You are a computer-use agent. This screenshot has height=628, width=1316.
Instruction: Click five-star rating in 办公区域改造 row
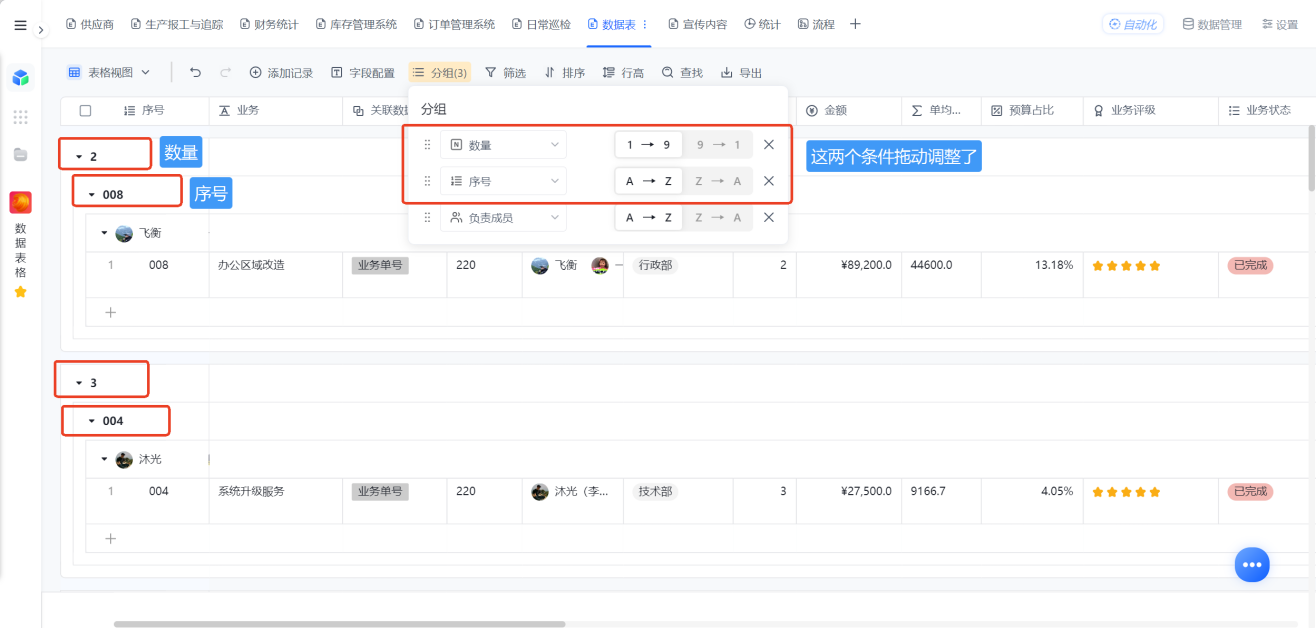[1126, 266]
